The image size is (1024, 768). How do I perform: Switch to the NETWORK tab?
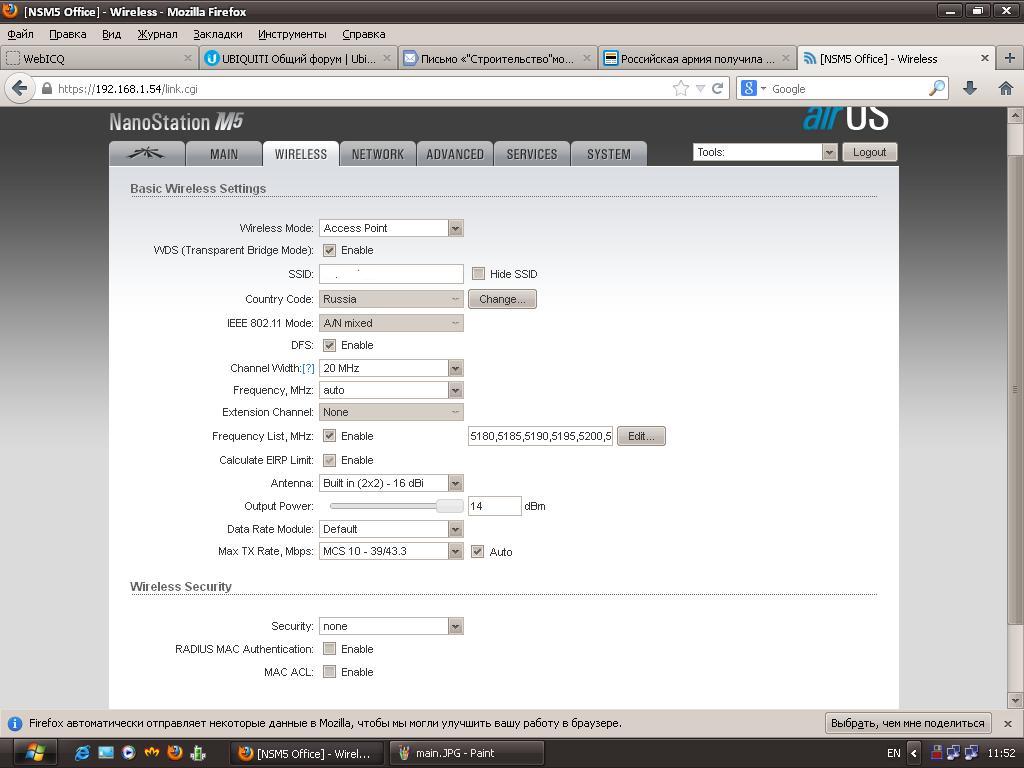377,154
